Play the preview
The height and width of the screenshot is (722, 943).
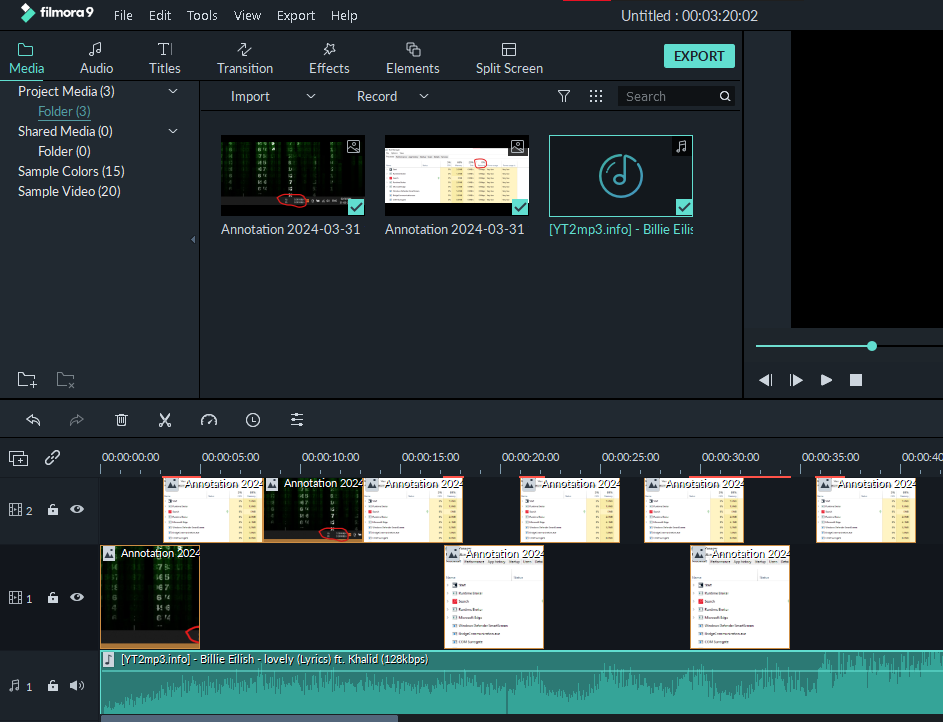826,380
